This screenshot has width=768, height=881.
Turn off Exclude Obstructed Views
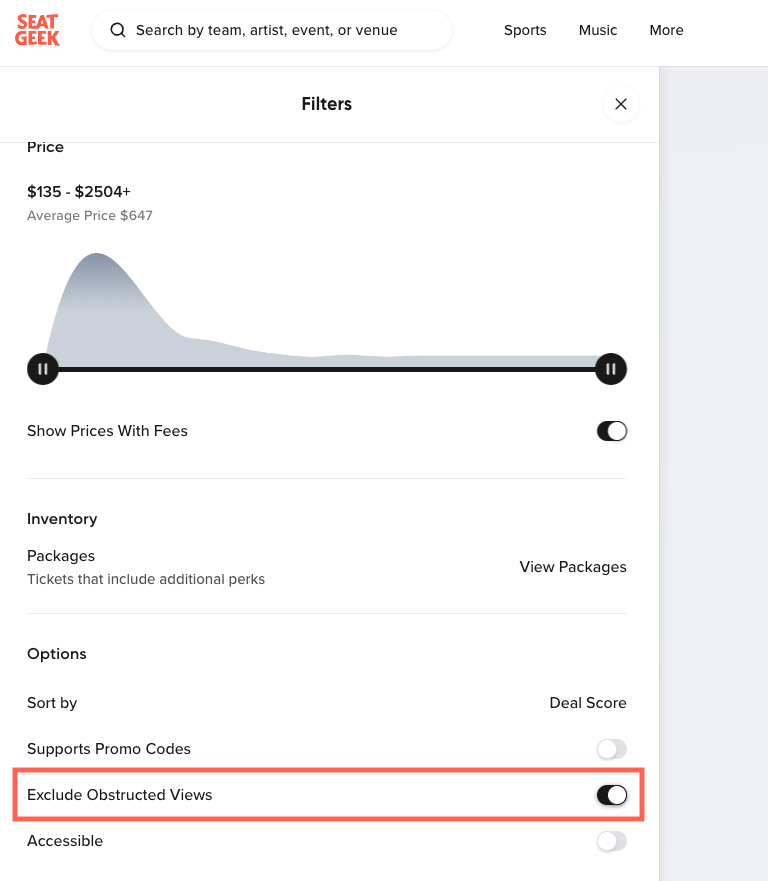coord(611,795)
